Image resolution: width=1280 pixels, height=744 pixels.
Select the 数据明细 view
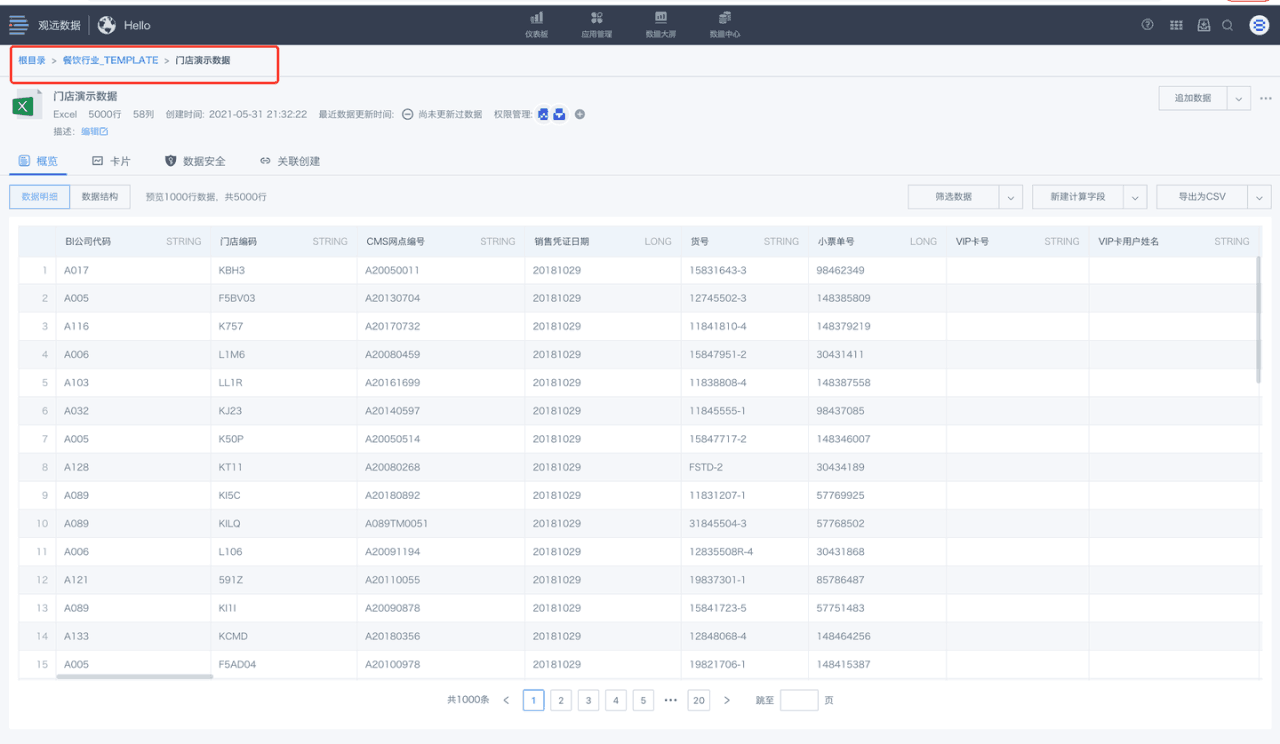coord(40,197)
